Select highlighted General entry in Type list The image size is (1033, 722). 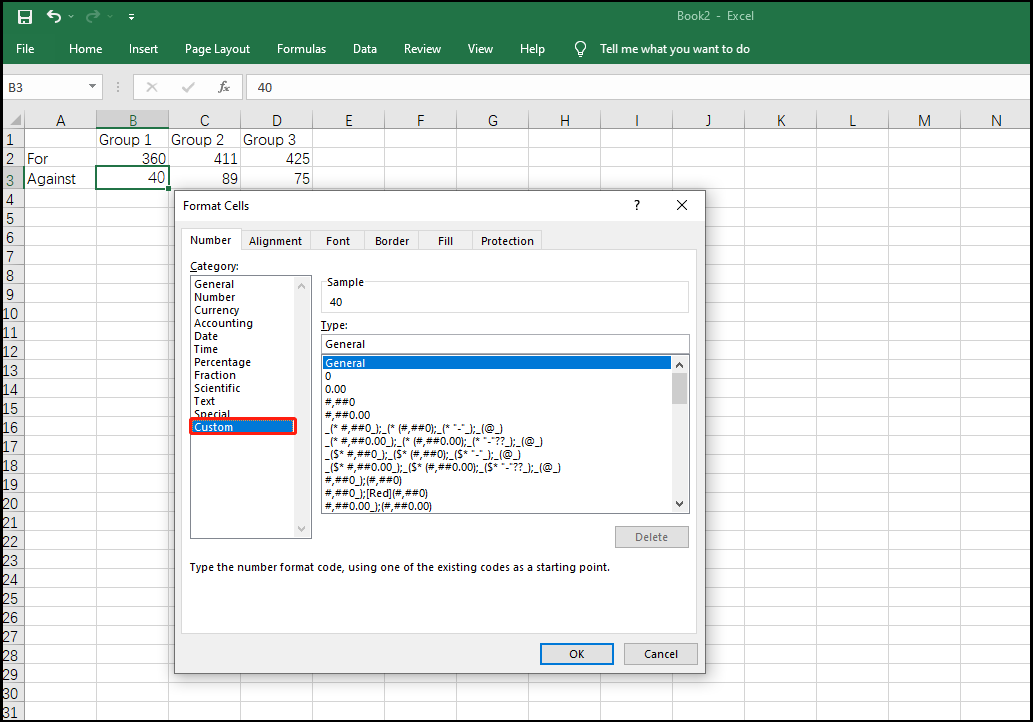pos(497,363)
